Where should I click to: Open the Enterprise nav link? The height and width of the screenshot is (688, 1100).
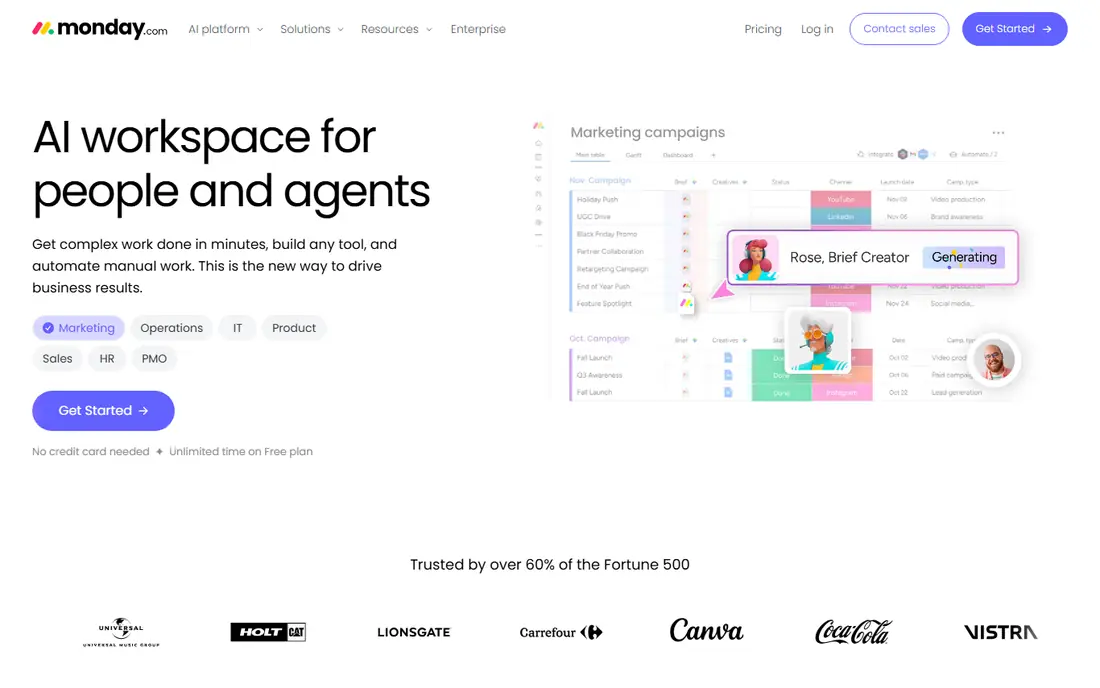click(x=478, y=29)
